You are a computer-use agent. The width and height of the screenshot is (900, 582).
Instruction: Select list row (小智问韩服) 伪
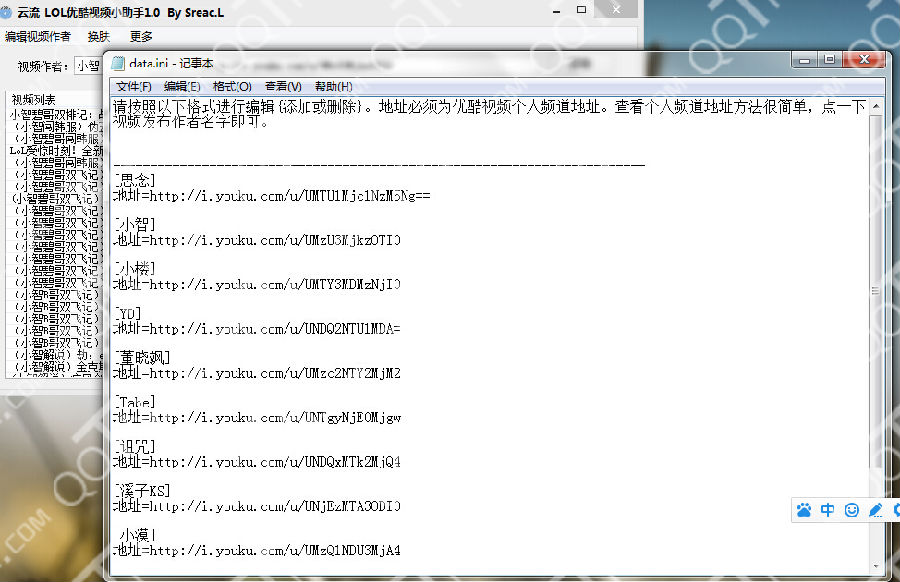pos(57,126)
